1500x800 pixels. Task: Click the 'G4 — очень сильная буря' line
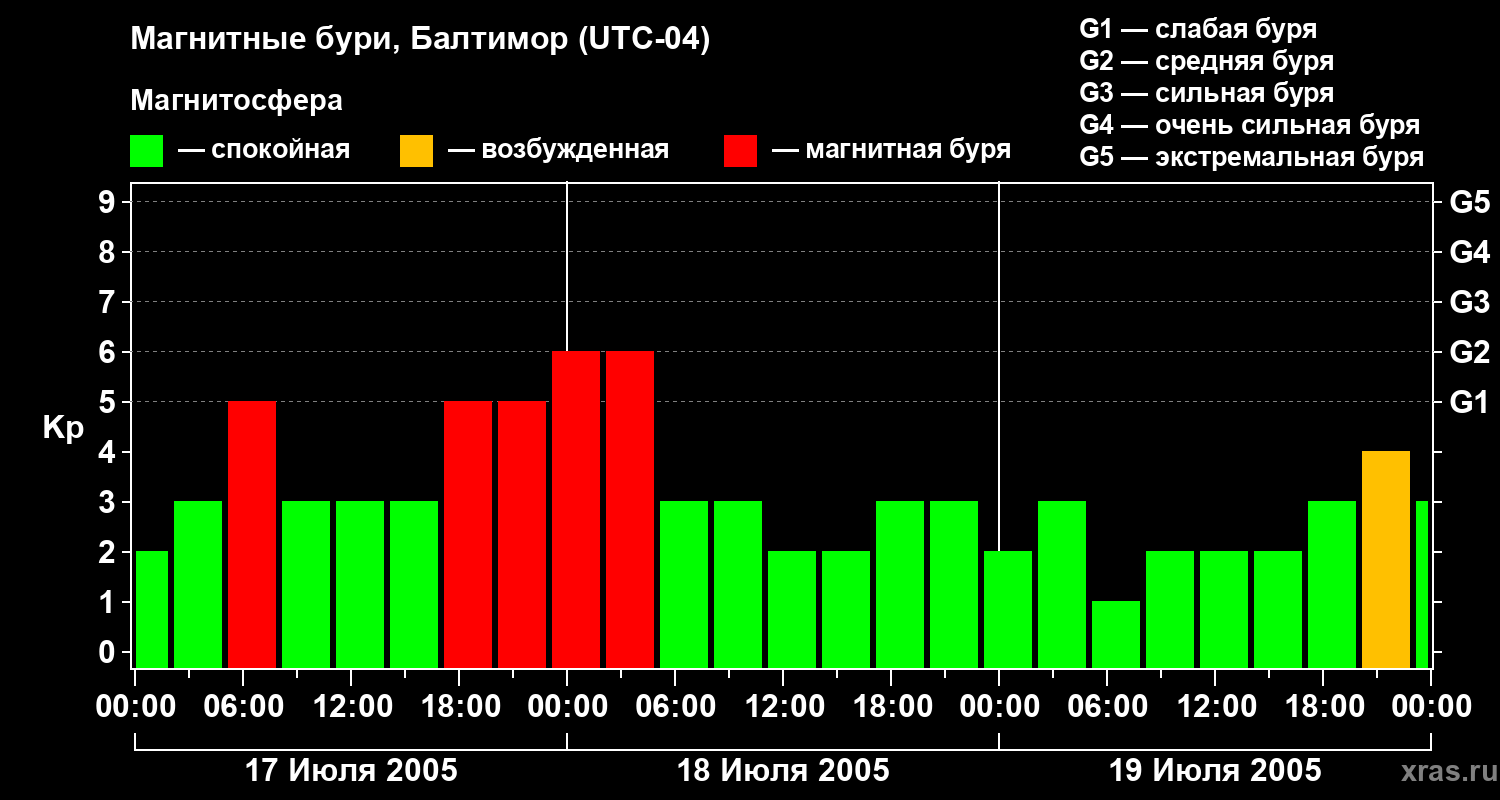1250,125
